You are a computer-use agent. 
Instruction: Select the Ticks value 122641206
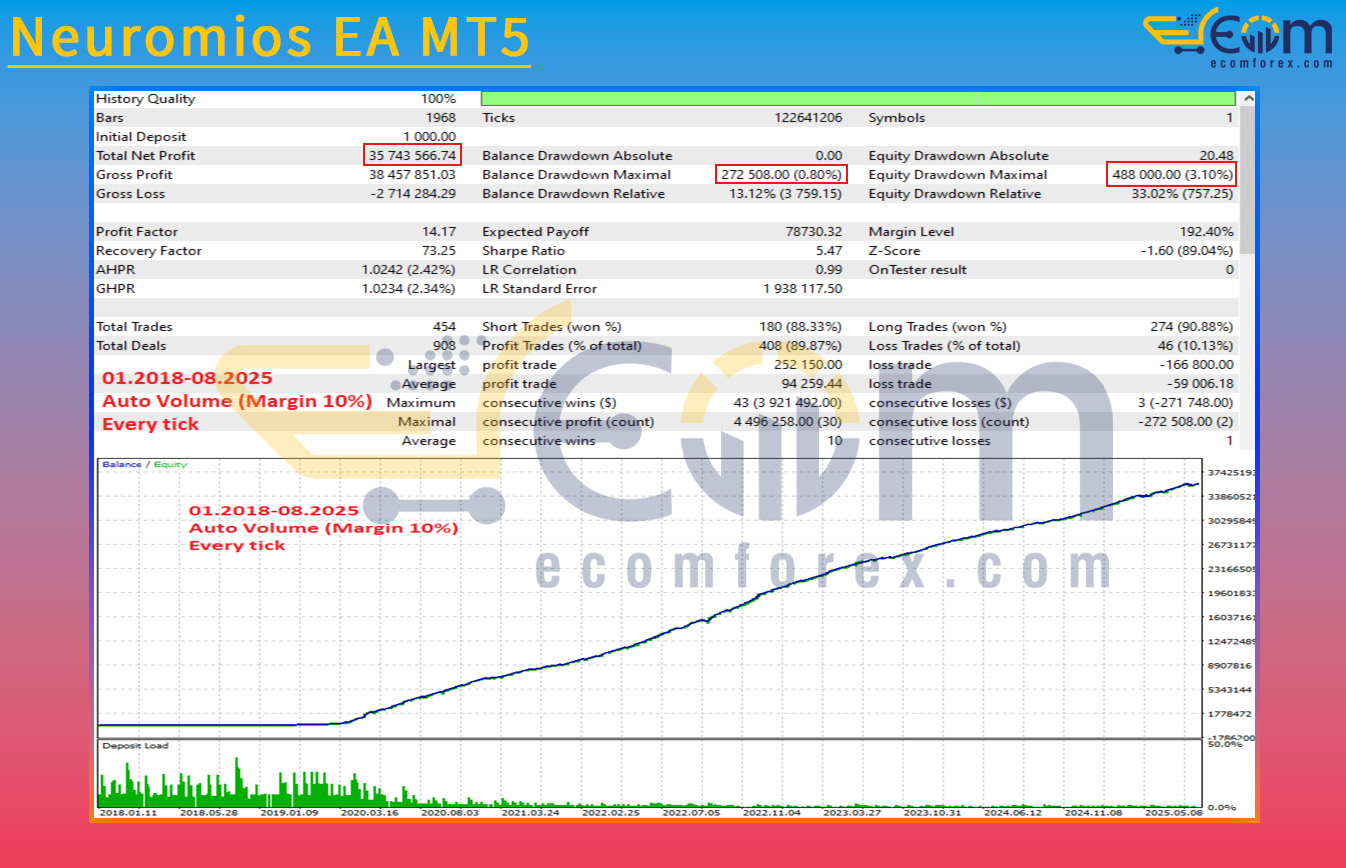[808, 118]
